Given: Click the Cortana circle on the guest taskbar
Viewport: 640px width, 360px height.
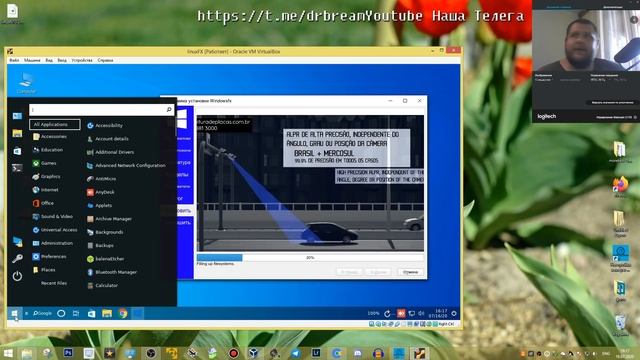Looking at the screenshot, I should 61,313.
